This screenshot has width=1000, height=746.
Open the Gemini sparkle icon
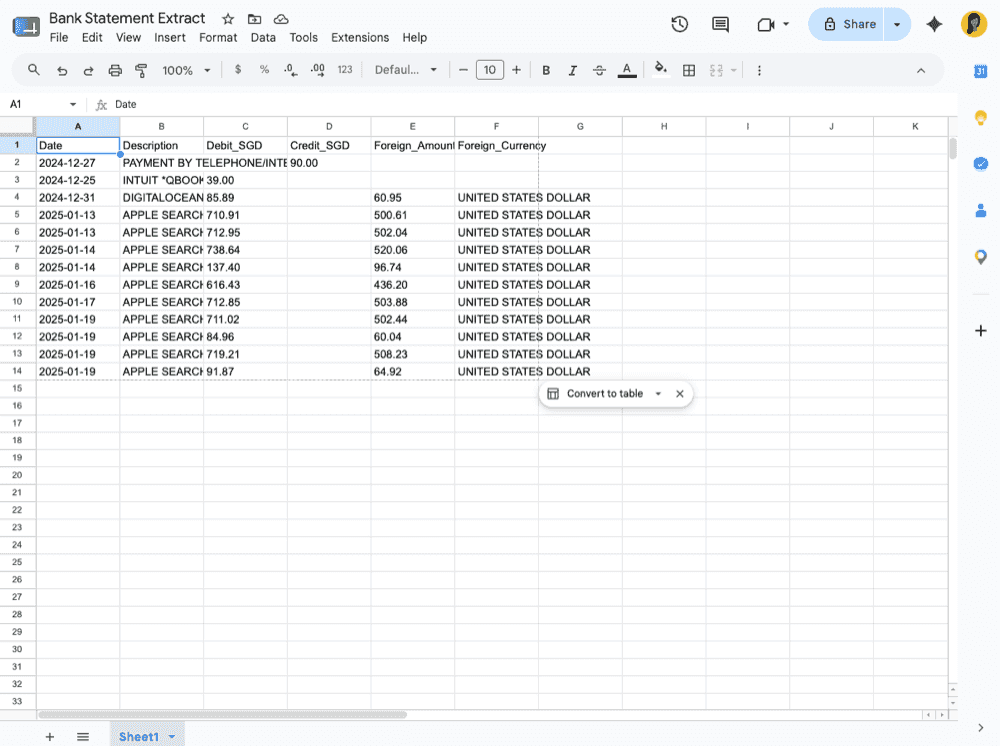tap(934, 24)
